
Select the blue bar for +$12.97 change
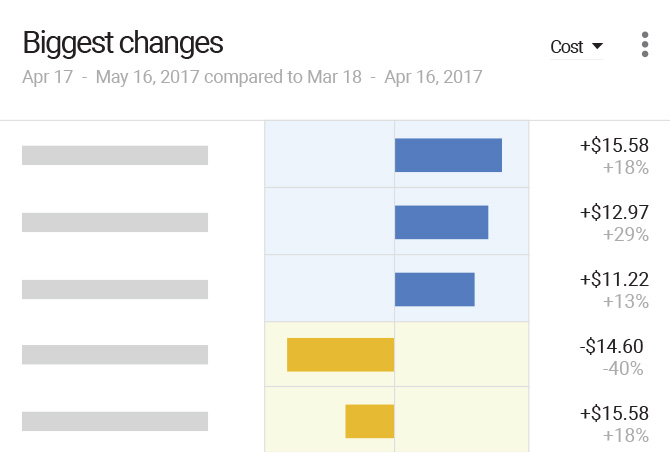tap(441, 222)
